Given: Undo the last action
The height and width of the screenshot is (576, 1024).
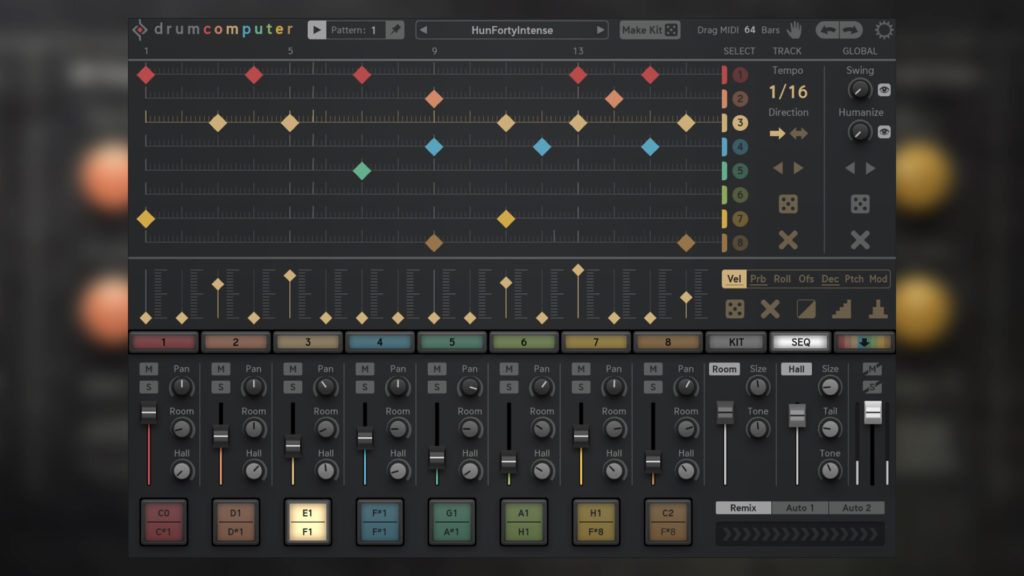Looking at the screenshot, I should pos(828,29).
